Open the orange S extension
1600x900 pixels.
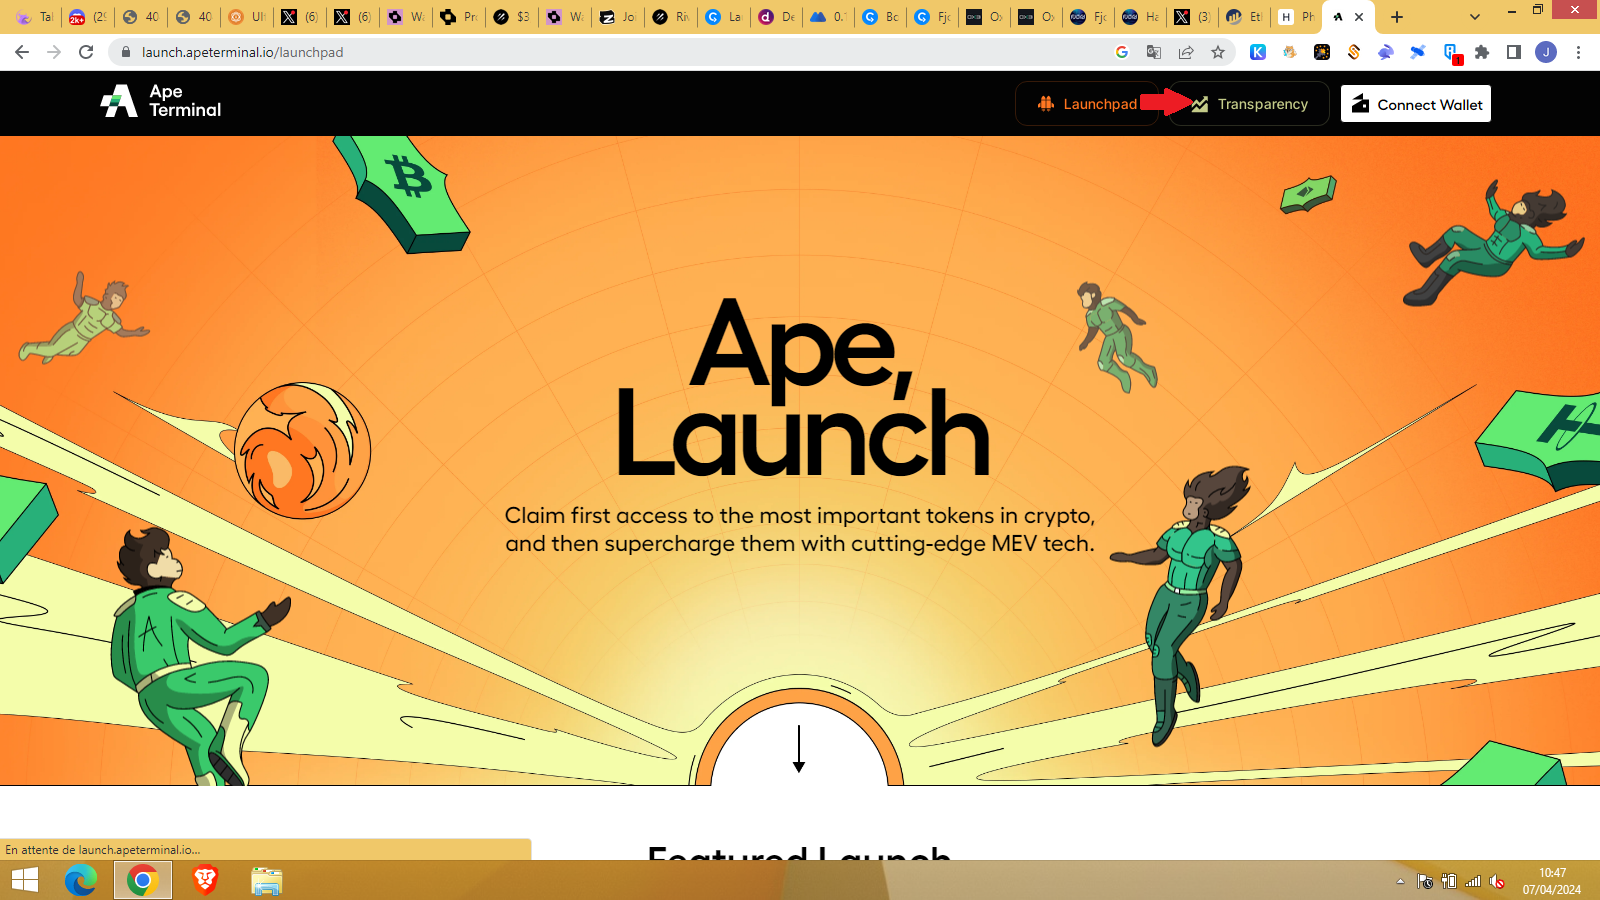pyautogui.click(x=1354, y=52)
